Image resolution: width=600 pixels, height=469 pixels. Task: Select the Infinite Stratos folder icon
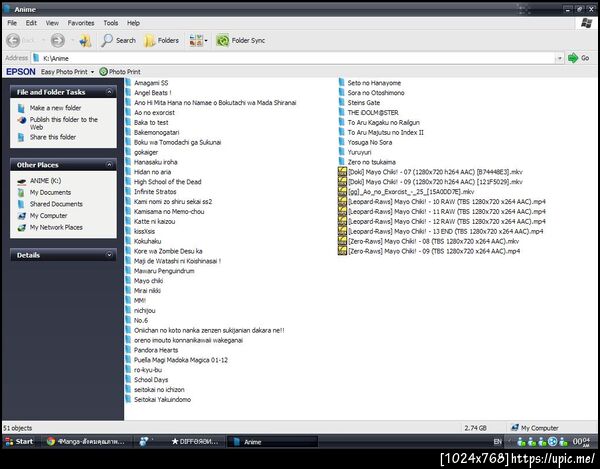[x=128, y=192]
